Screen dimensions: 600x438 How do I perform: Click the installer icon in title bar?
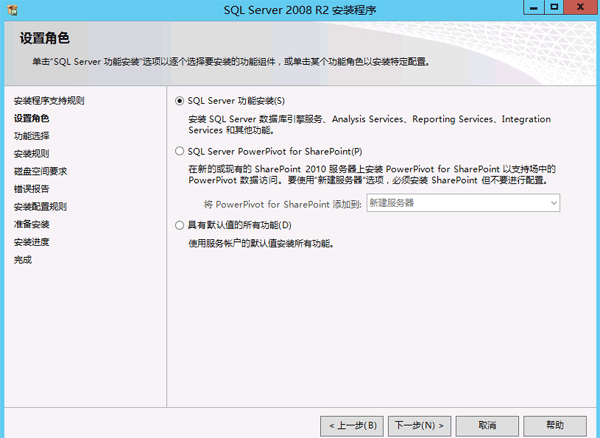[13, 10]
